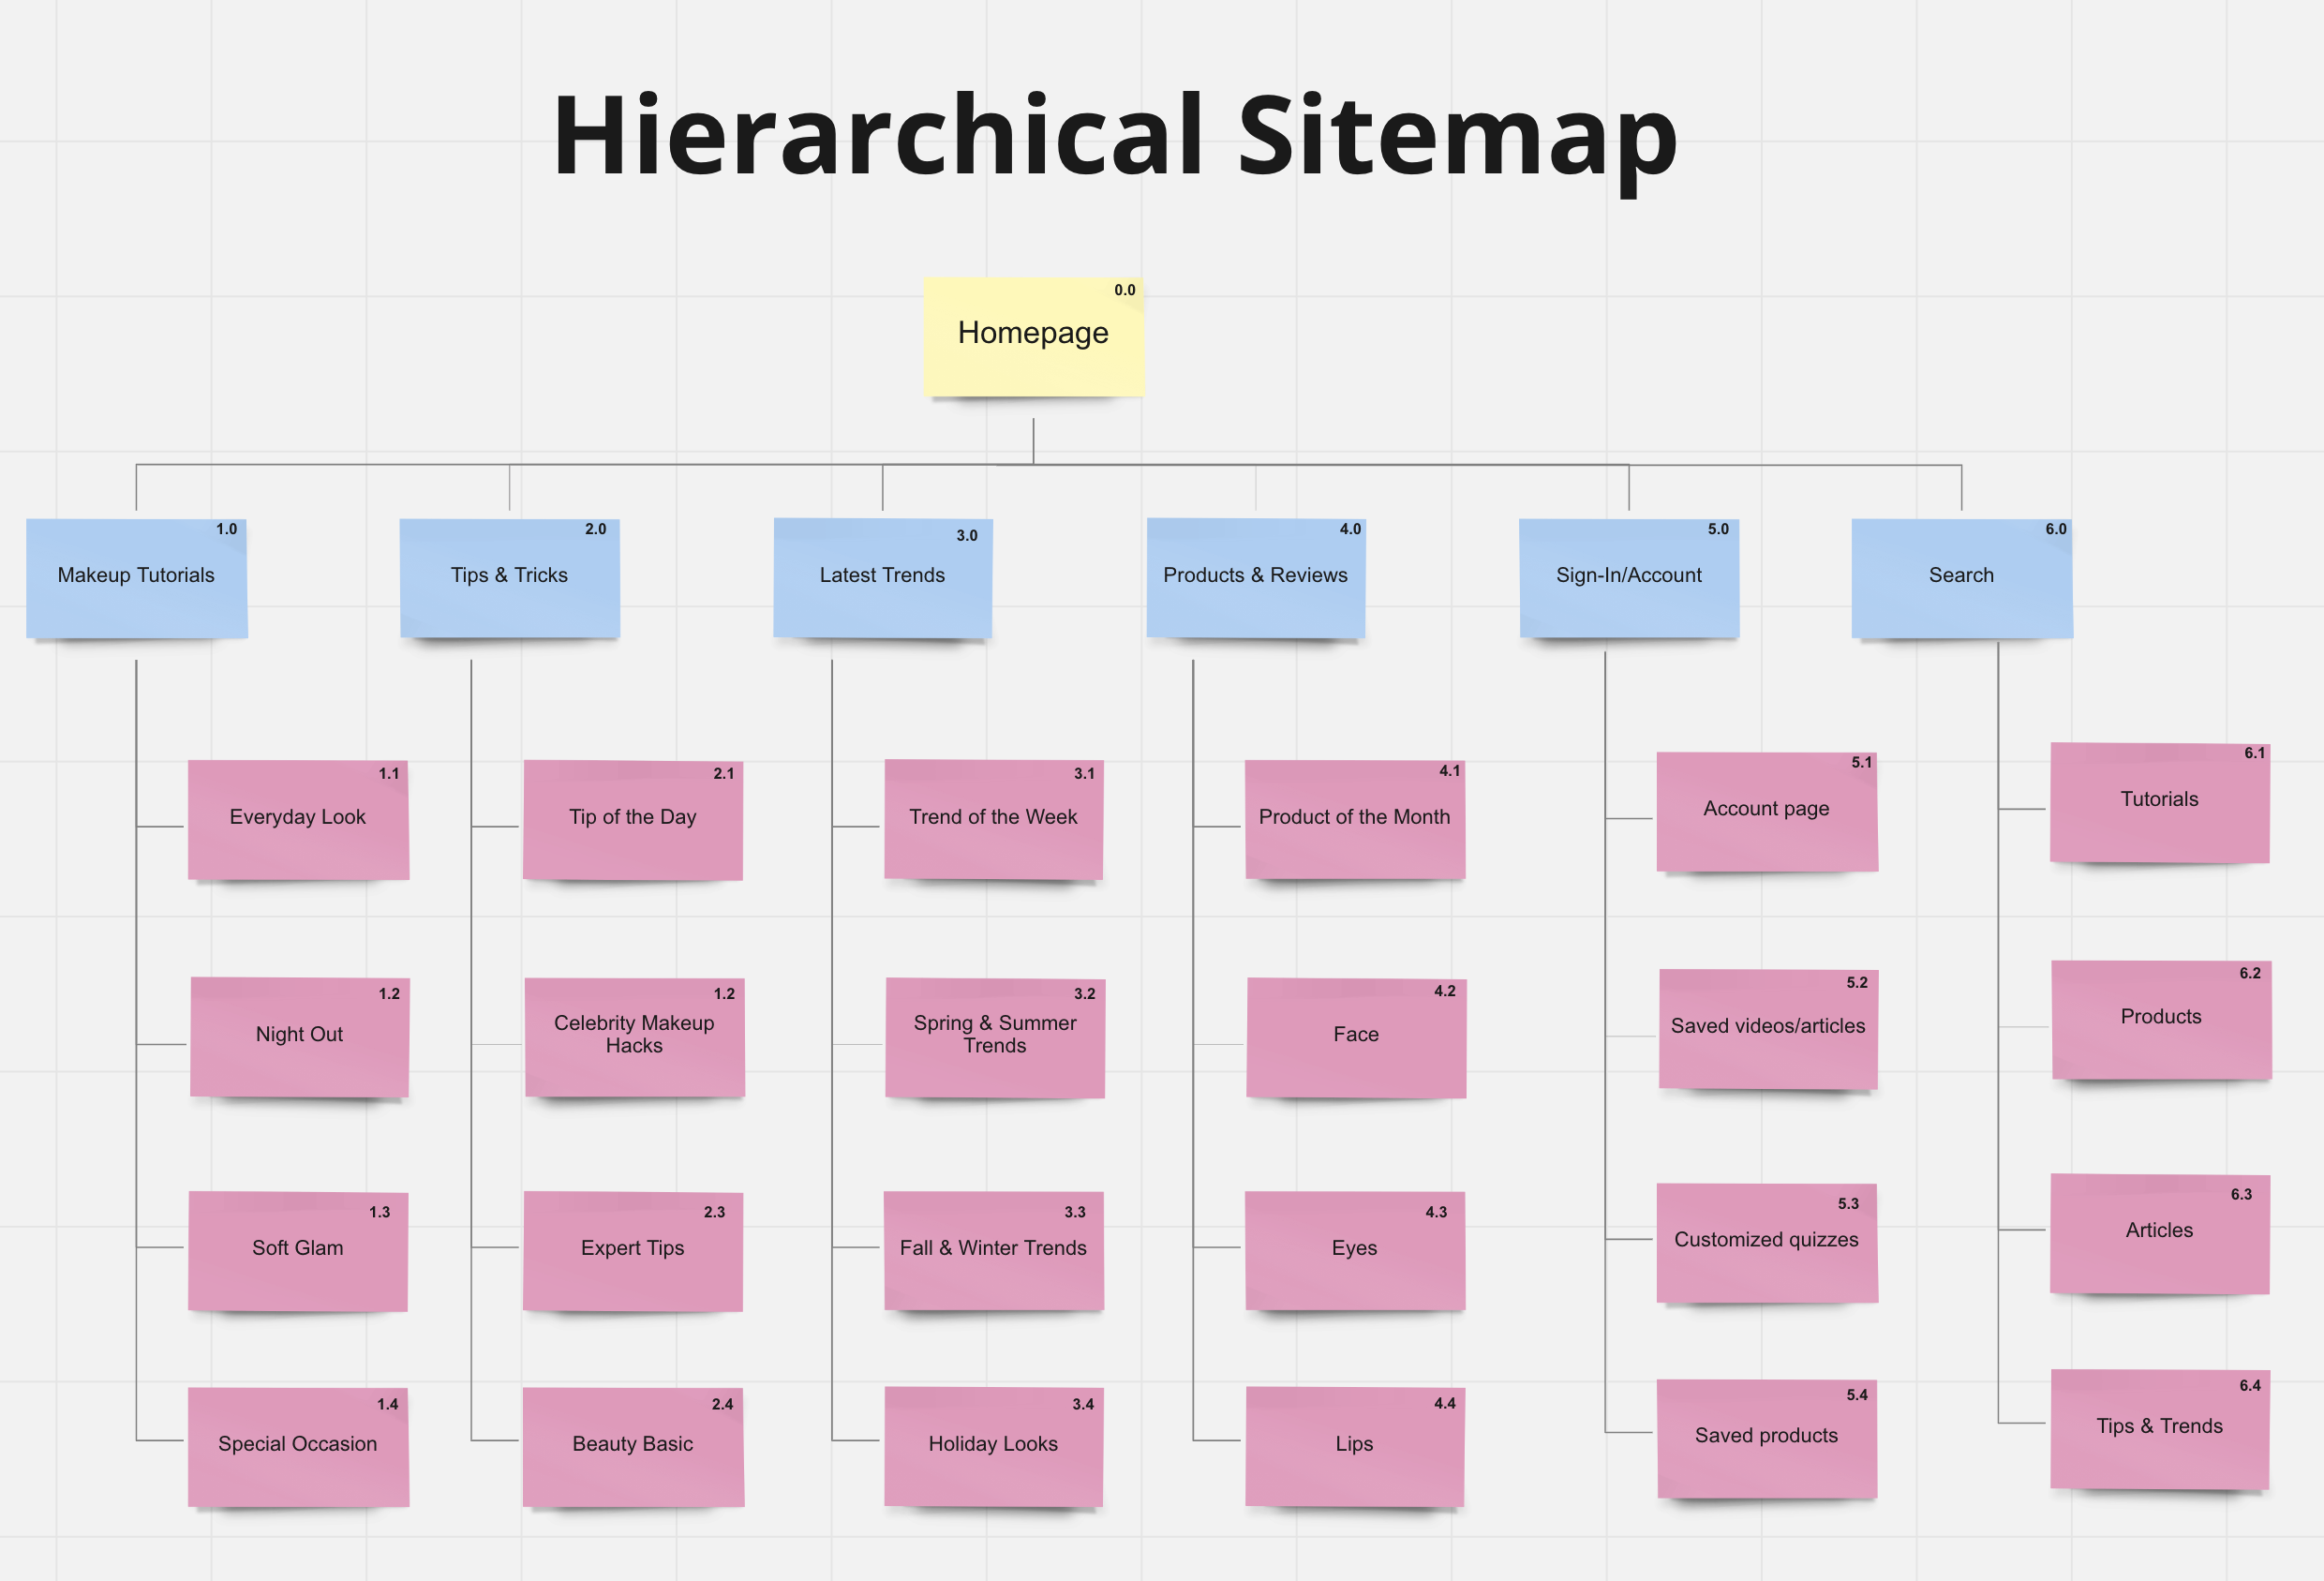Click the Sign-In/Account sticky note
Viewport: 2324px width, 1581px height.
[x=1628, y=578]
